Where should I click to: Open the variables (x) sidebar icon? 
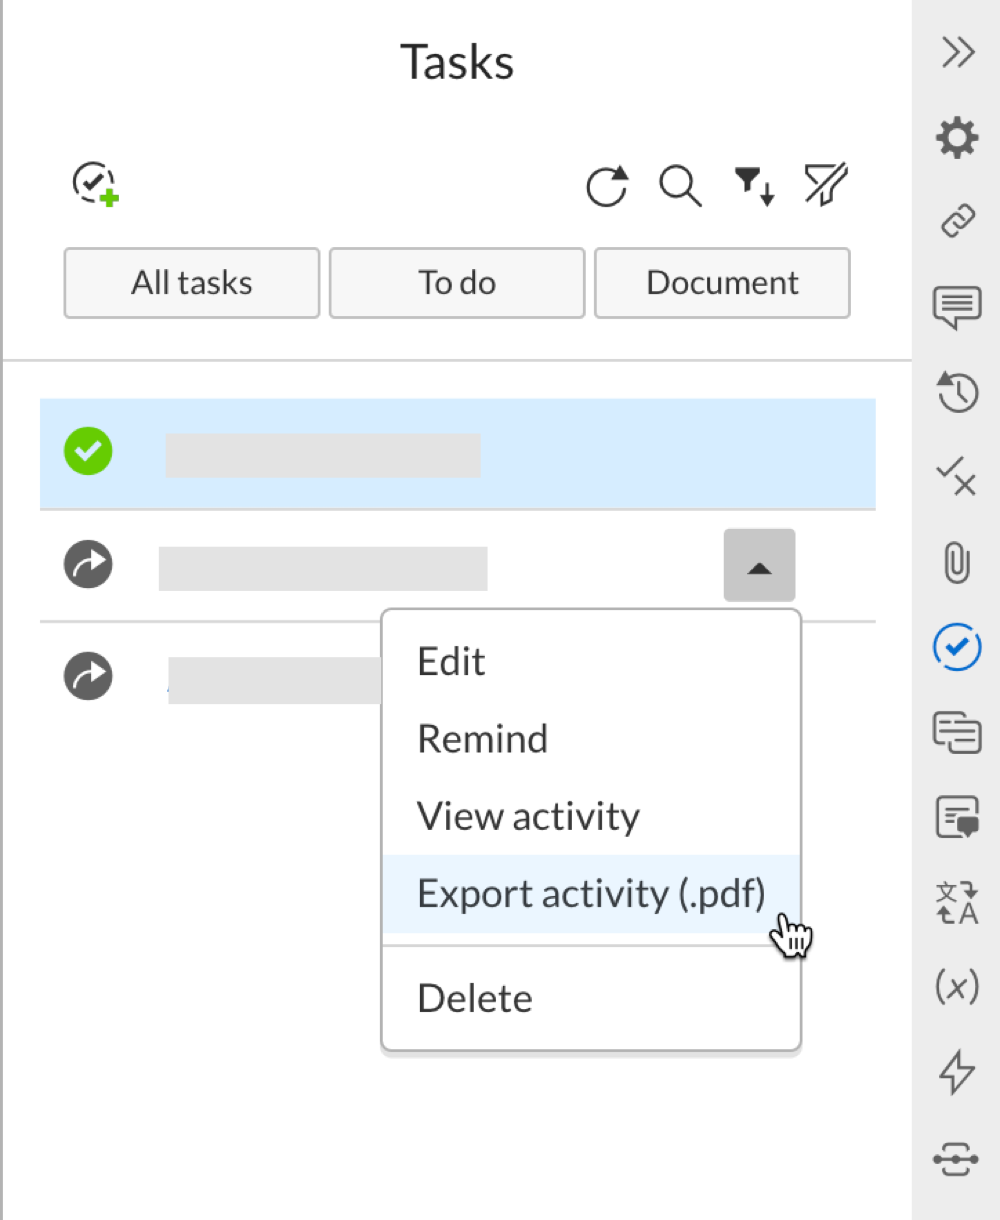(x=957, y=988)
